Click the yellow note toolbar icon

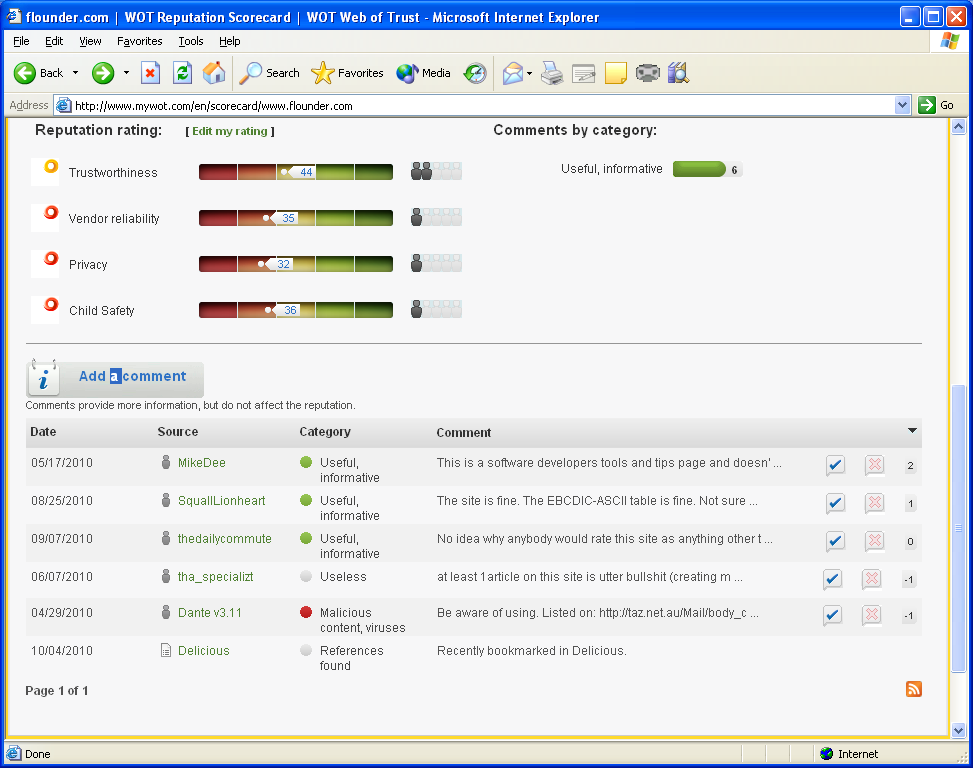pos(616,73)
